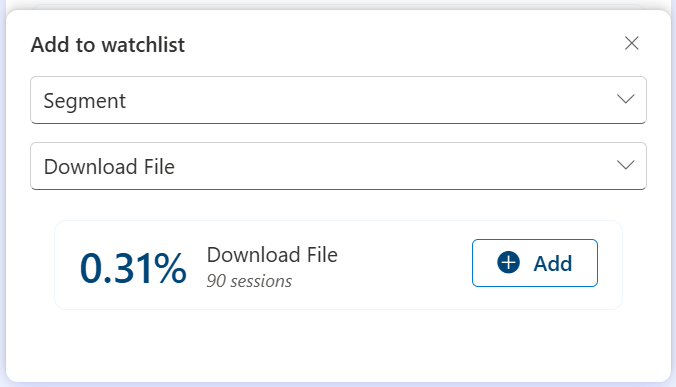Expand the Segment dropdown chevron
This screenshot has width=676, height=387.
626,99
